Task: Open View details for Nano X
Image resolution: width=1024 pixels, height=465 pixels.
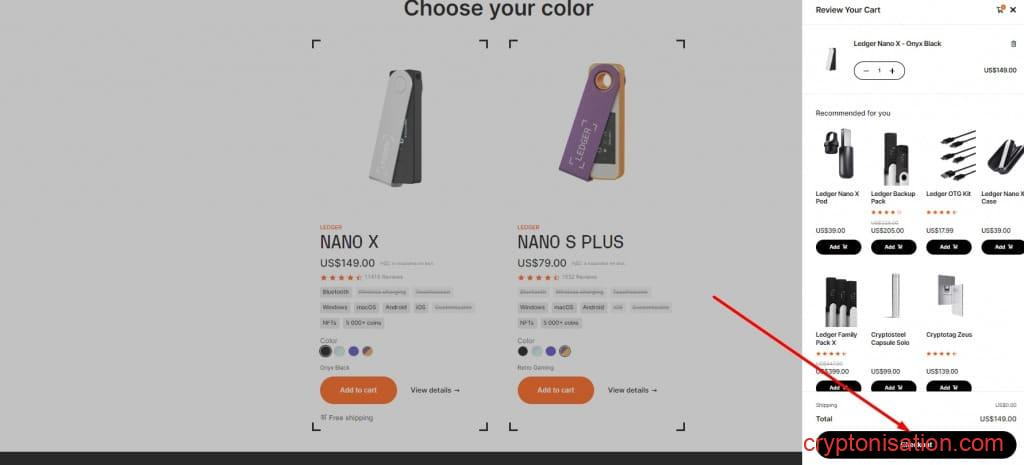Action: pos(435,390)
